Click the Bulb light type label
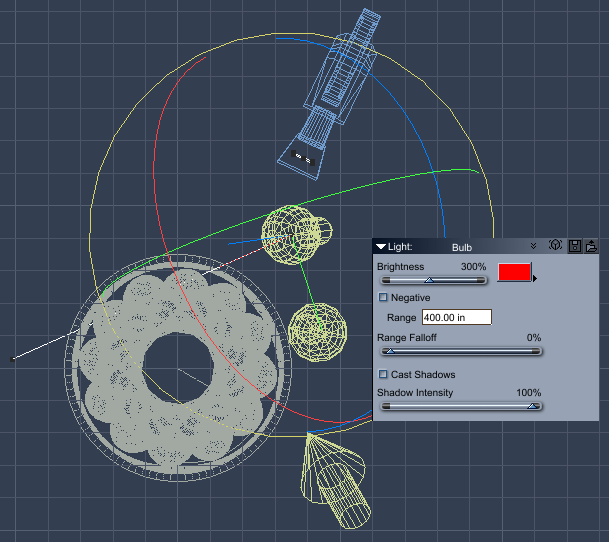Screen dimensions: 609x542 coord(462,247)
